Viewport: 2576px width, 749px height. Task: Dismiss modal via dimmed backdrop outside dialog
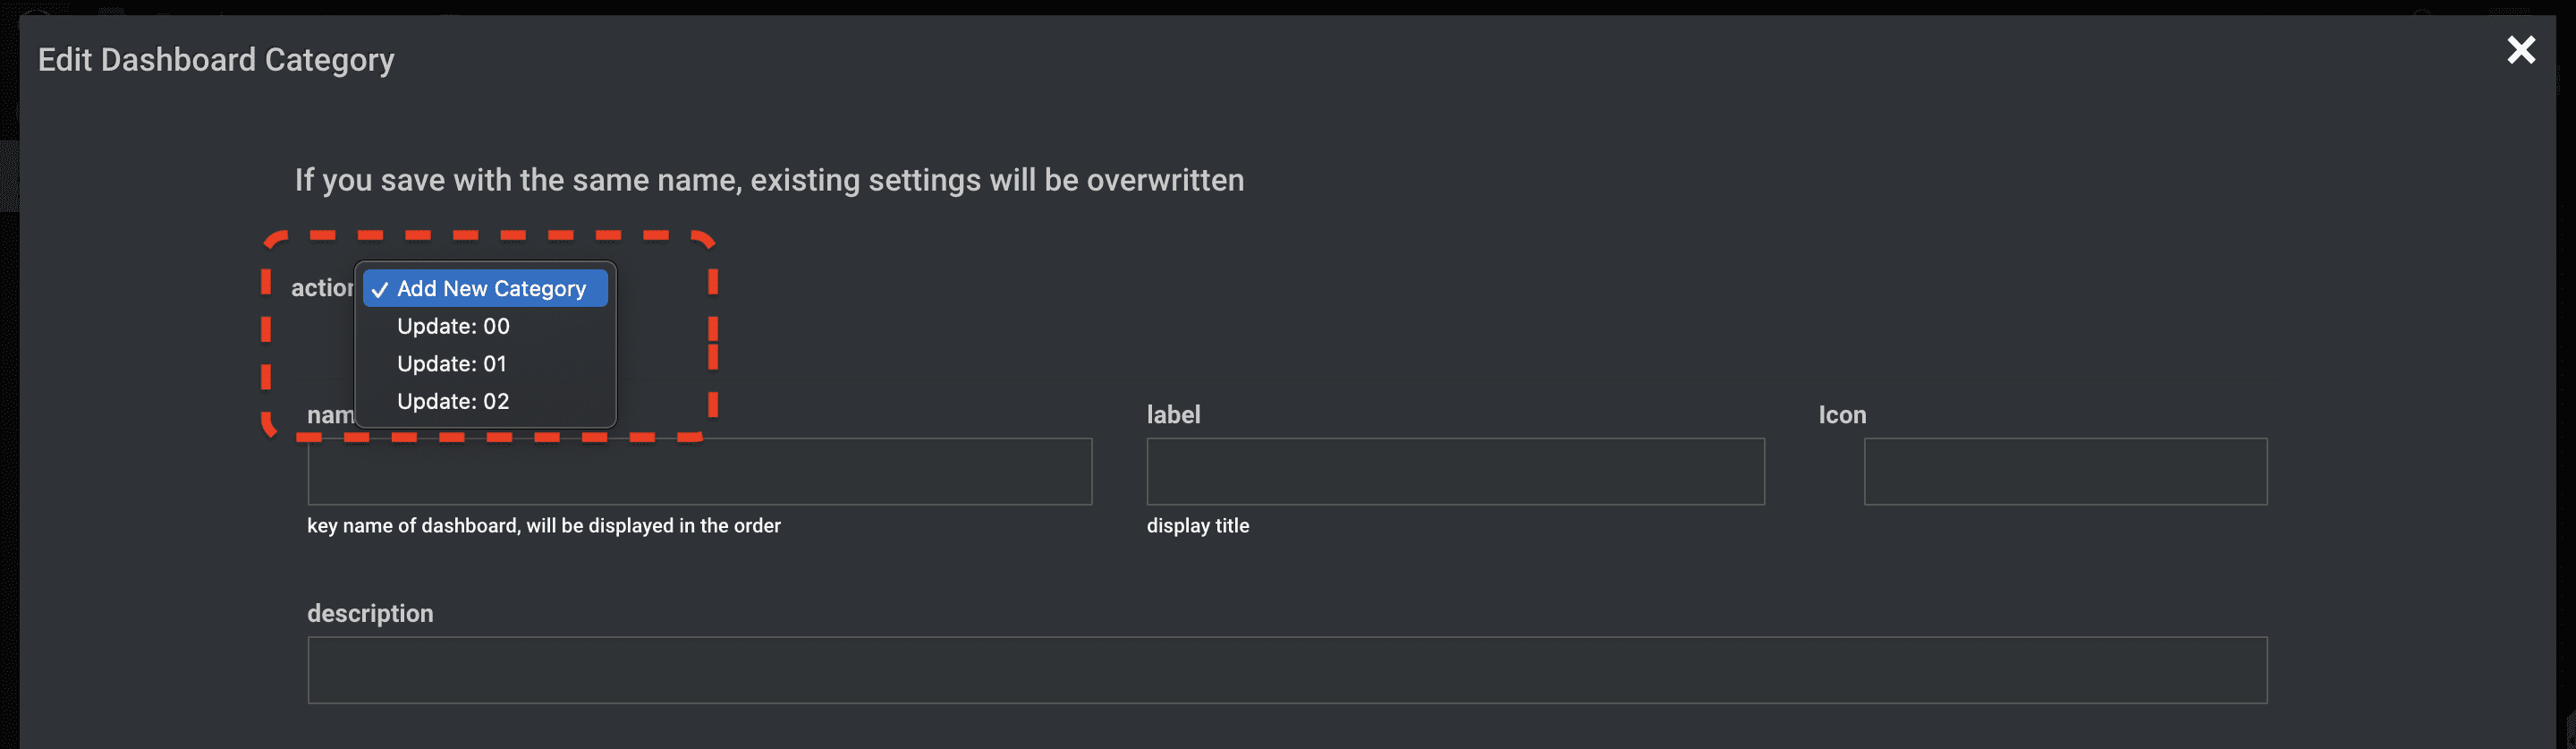click(8, 400)
